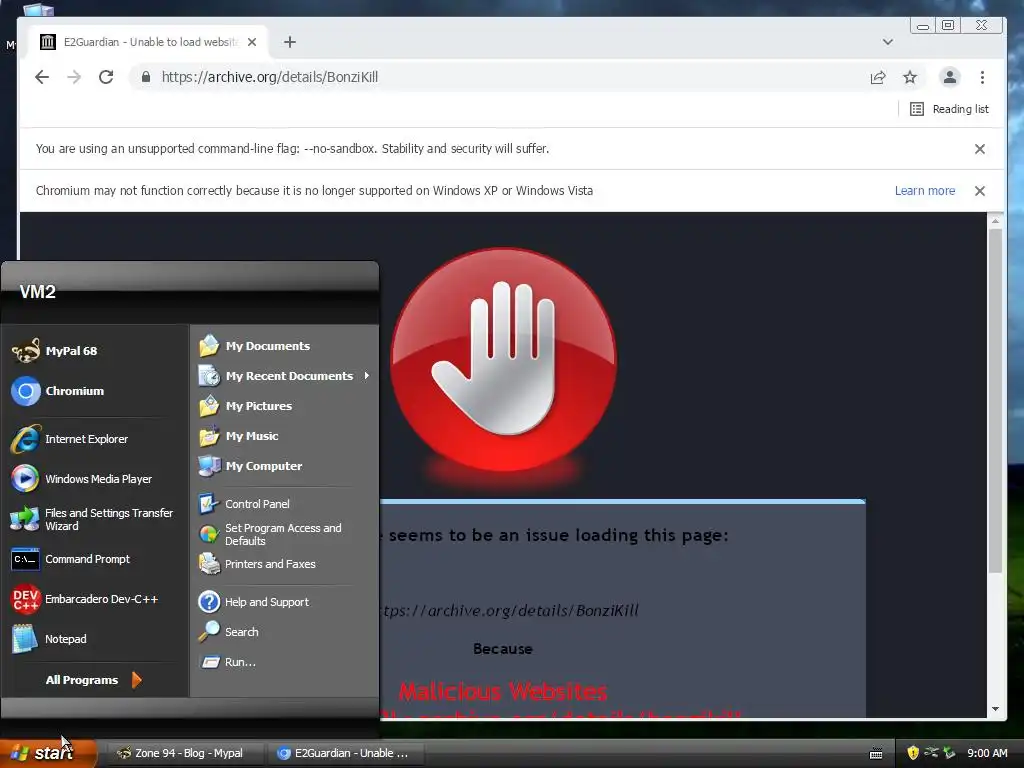Open a new tab with the plus button
Image resolution: width=1024 pixels, height=768 pixels.
pos(290,42)
